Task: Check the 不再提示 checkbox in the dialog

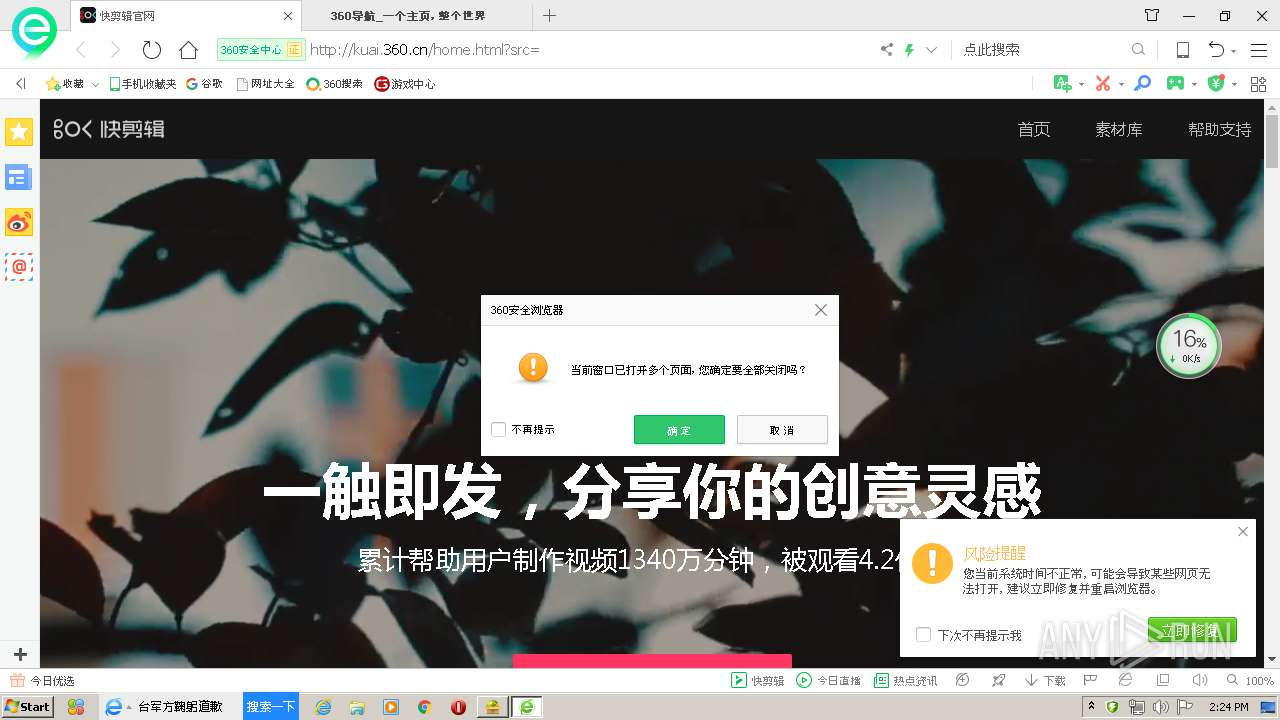Action: point(498,430)
